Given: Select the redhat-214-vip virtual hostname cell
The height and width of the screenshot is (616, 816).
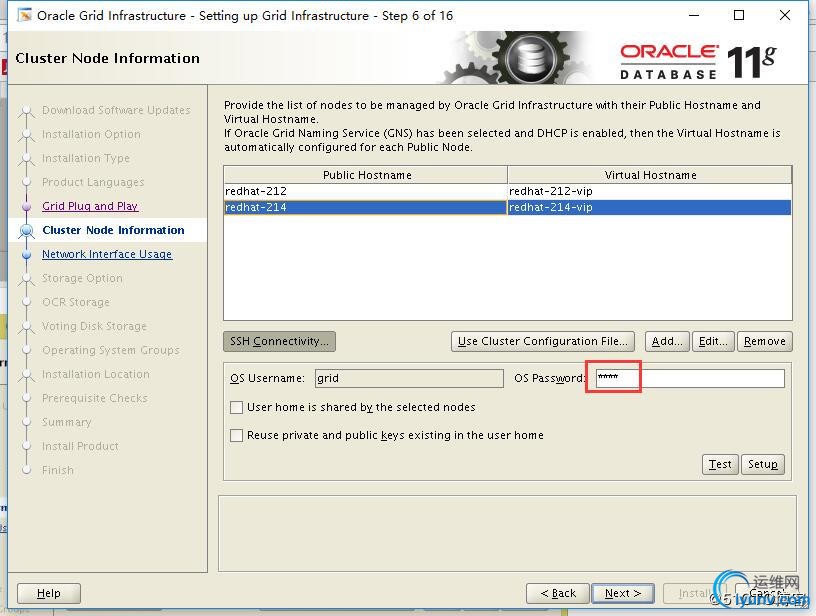Looking at the screenshot, I should tap(649, 207).
